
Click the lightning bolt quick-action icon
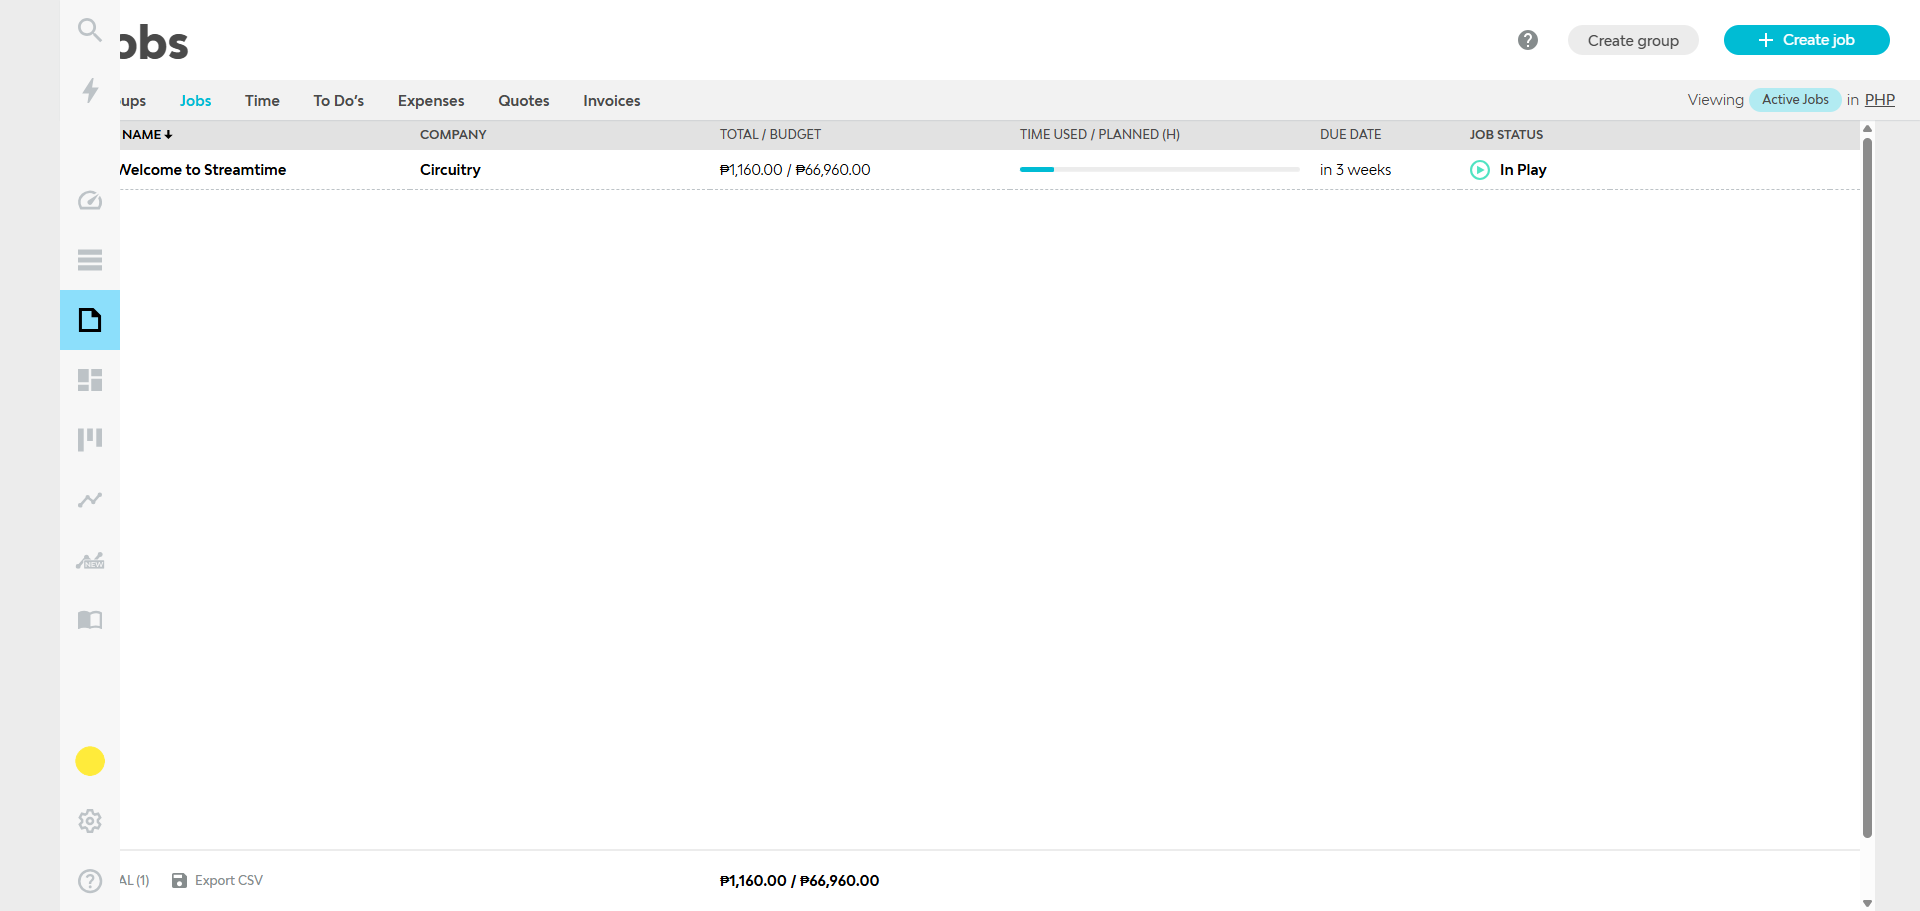click(x=90, y=90)
